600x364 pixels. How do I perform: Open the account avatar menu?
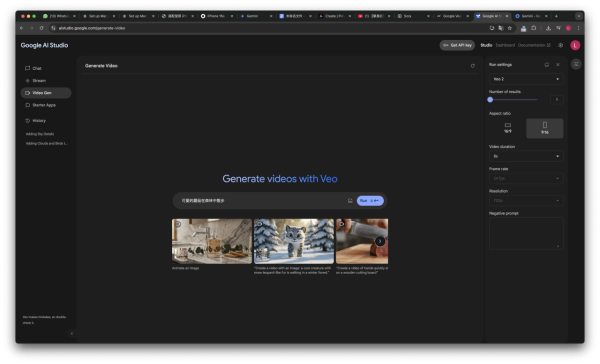[x=575, y=45]
